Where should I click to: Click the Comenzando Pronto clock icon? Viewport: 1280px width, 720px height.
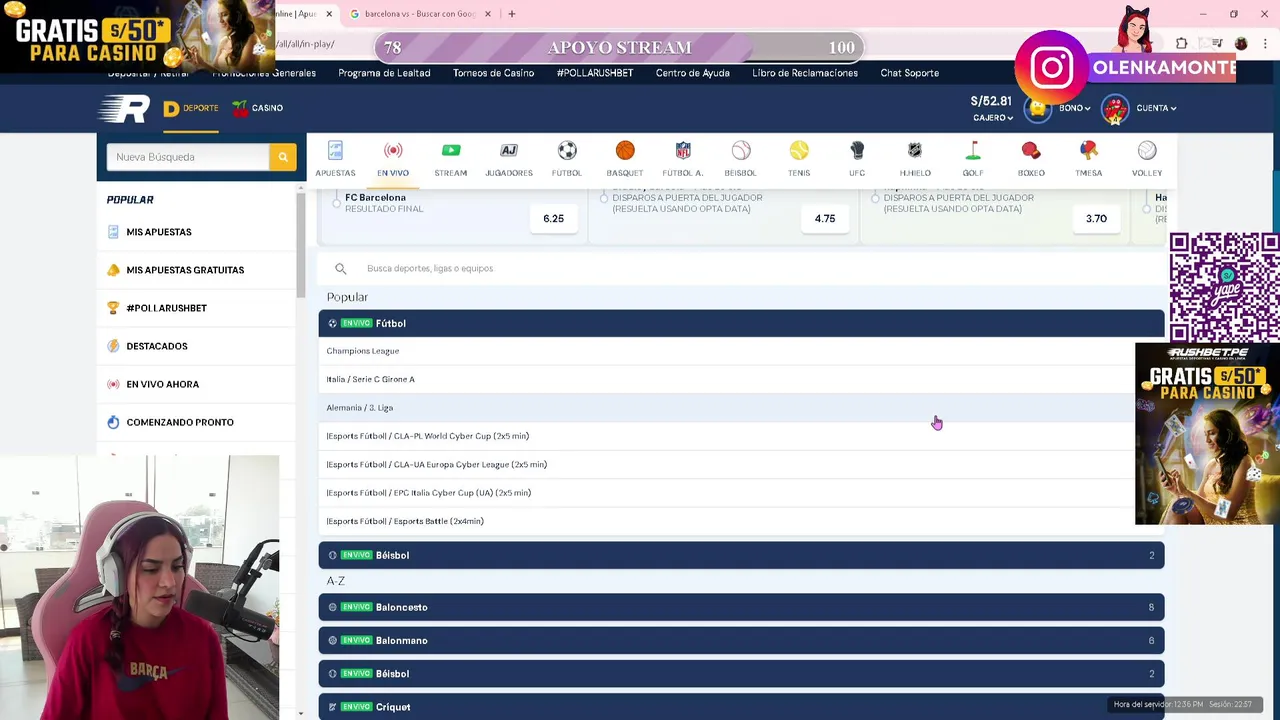pyautogui.click(x=113, y=422)
